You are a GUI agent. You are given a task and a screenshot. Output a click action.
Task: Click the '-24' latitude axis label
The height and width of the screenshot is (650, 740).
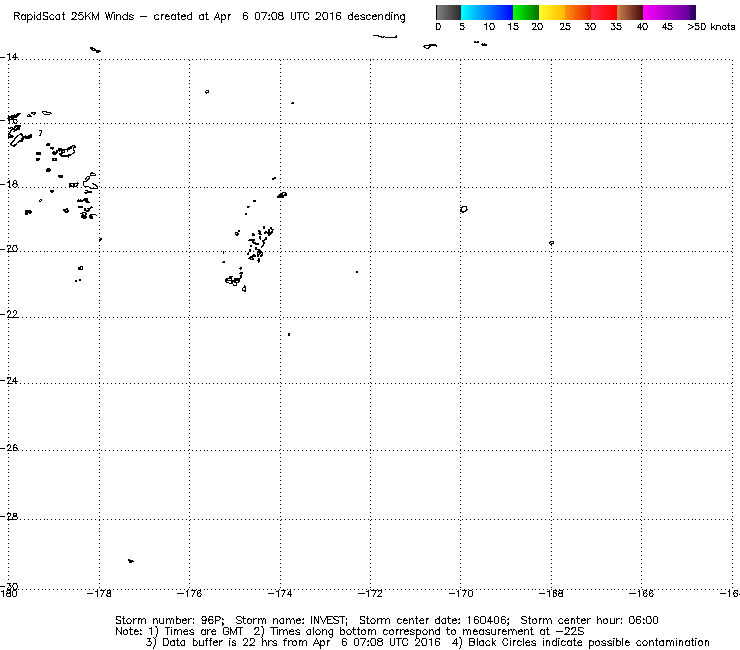click(9, 380)
